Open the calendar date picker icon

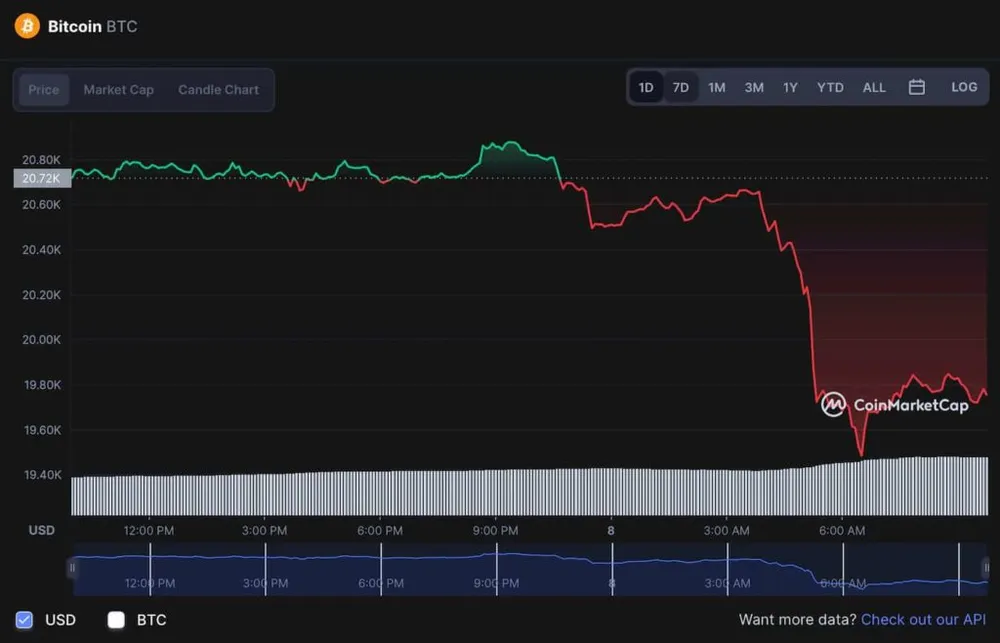pos(916,87)
